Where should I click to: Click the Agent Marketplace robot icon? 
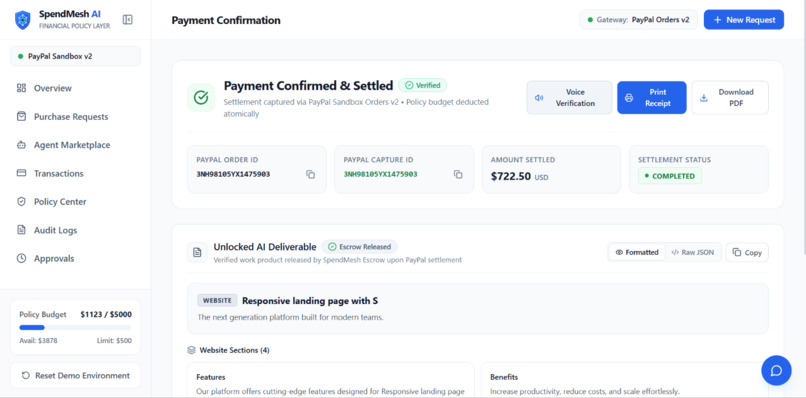21,145
